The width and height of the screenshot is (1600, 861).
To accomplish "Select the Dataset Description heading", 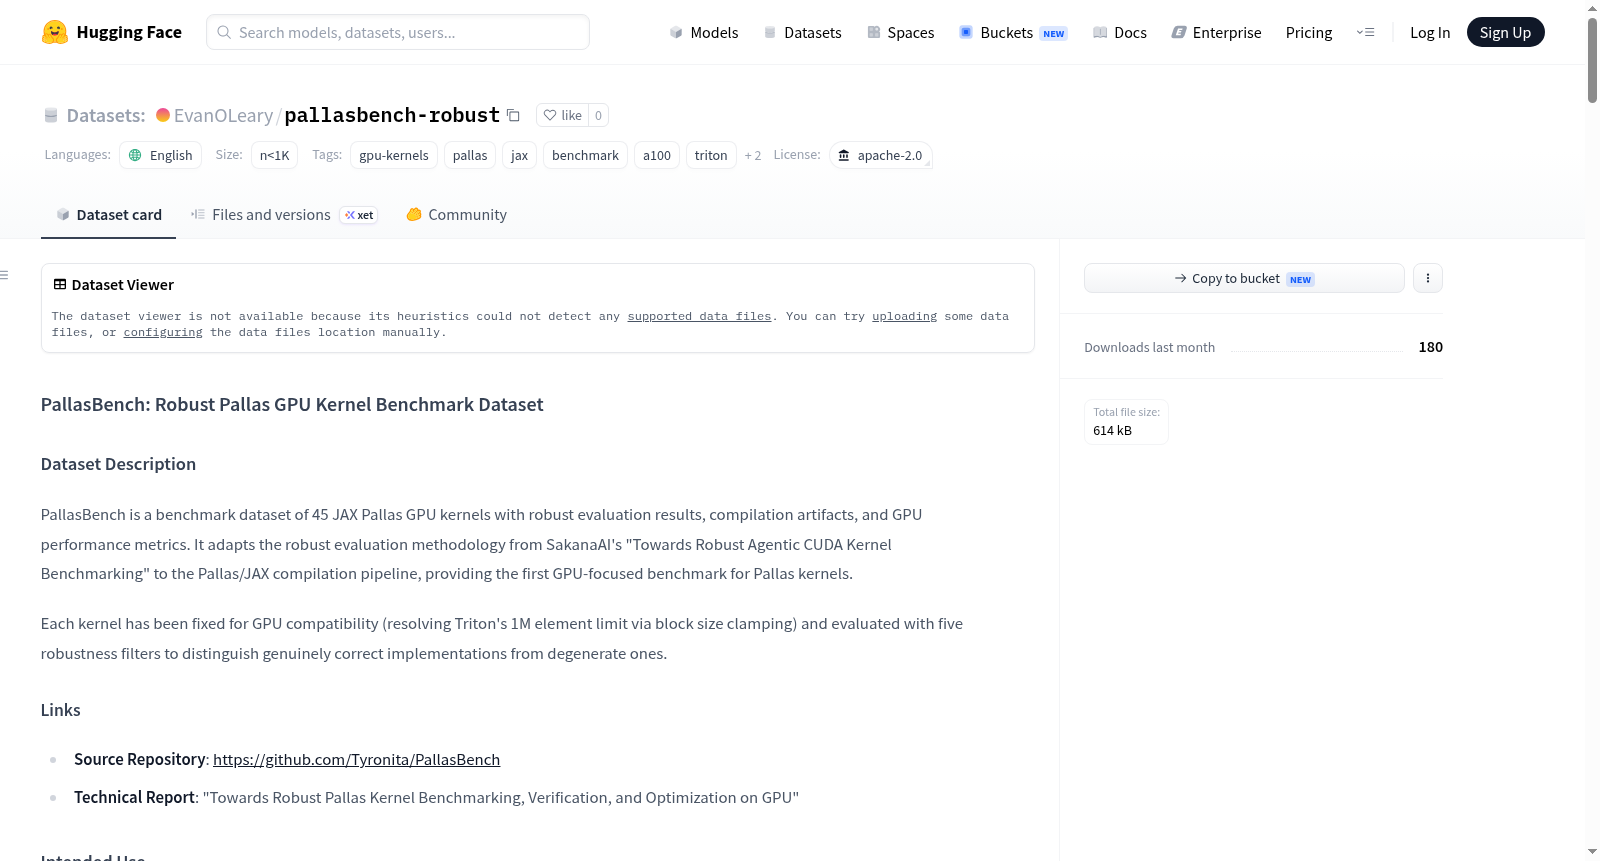I will tap(118, 464).
